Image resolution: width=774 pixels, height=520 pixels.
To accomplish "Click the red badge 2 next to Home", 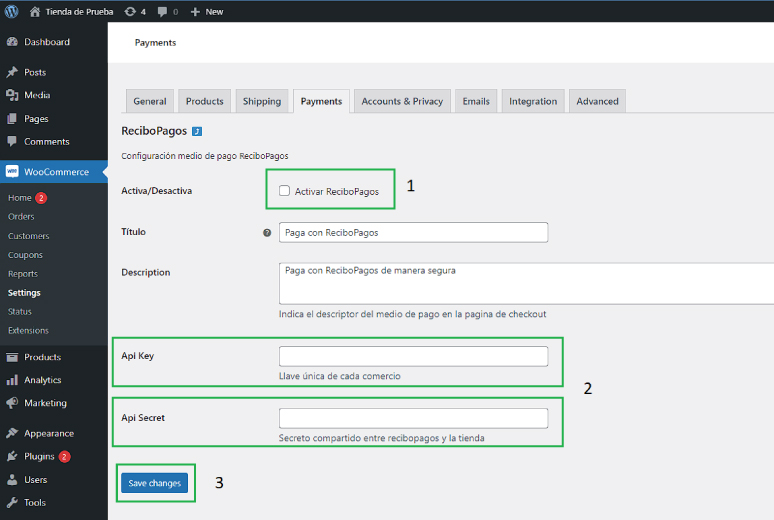I will point(41,198).
